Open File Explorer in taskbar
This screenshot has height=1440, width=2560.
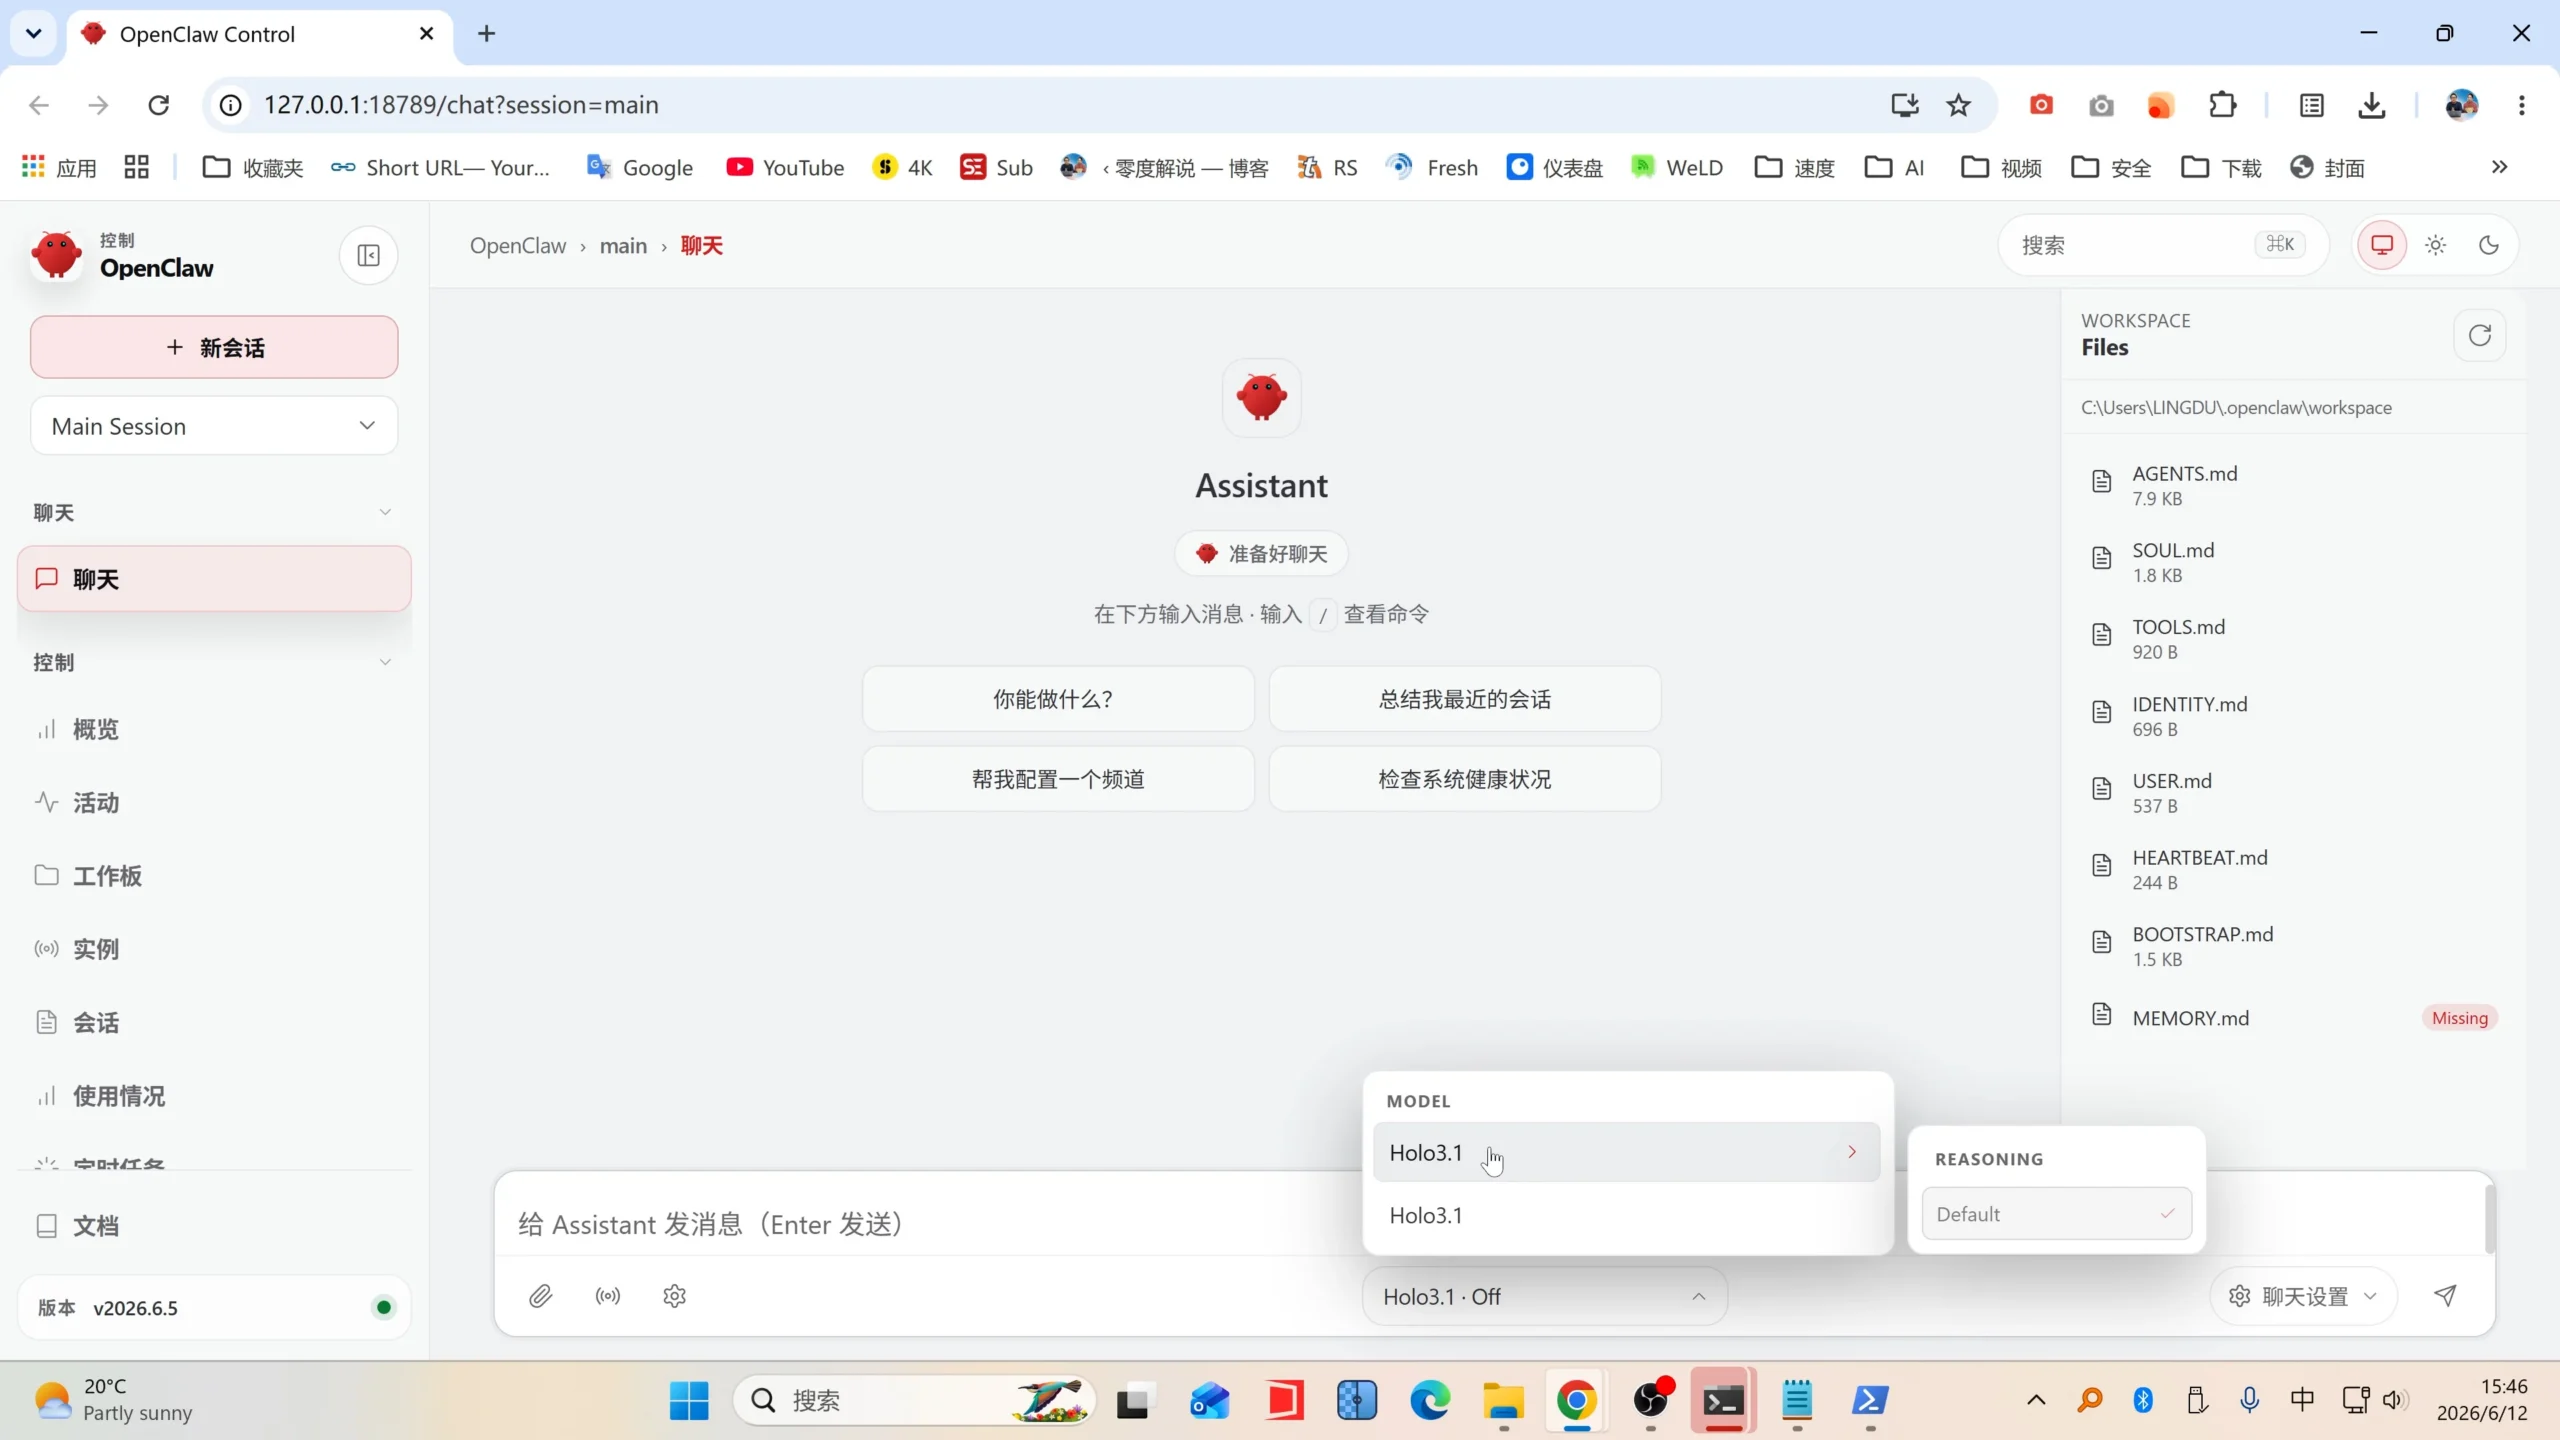pyautogui.click(x=1503, y=1400)
